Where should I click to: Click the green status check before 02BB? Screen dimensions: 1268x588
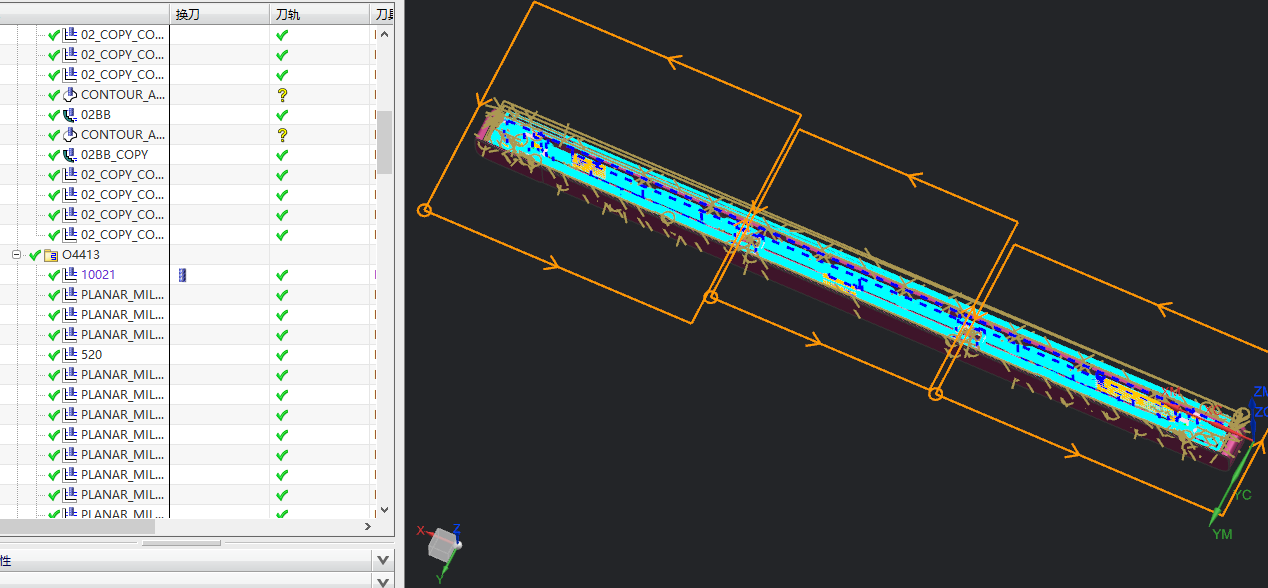[x=54, y=115]
